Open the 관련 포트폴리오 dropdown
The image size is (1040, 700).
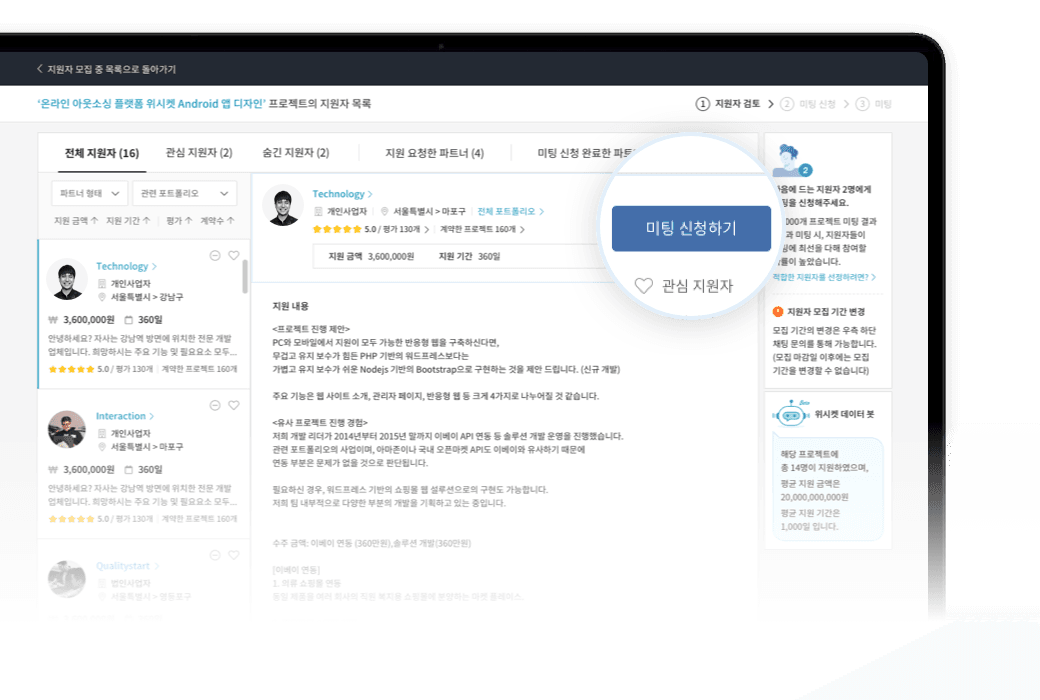(186, 192)
